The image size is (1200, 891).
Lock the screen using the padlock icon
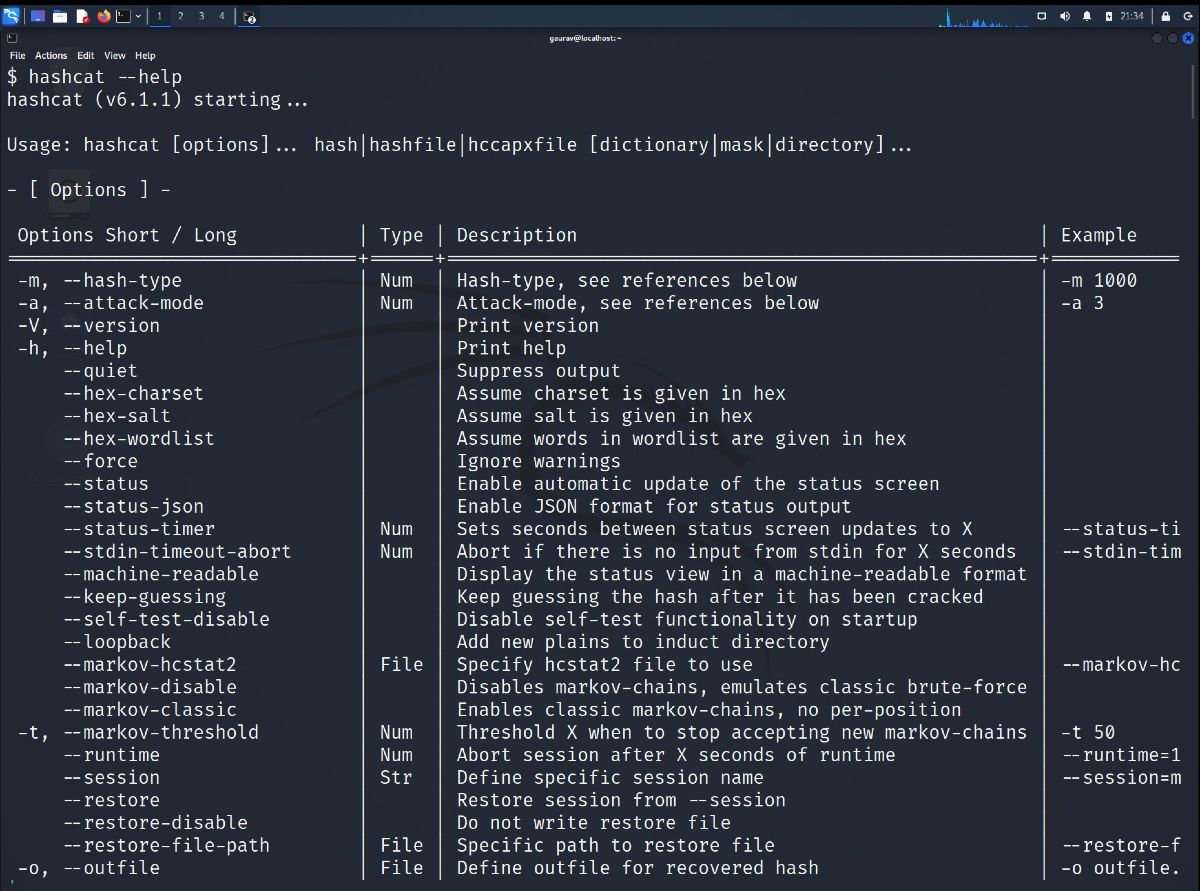tap(1166, 16)
